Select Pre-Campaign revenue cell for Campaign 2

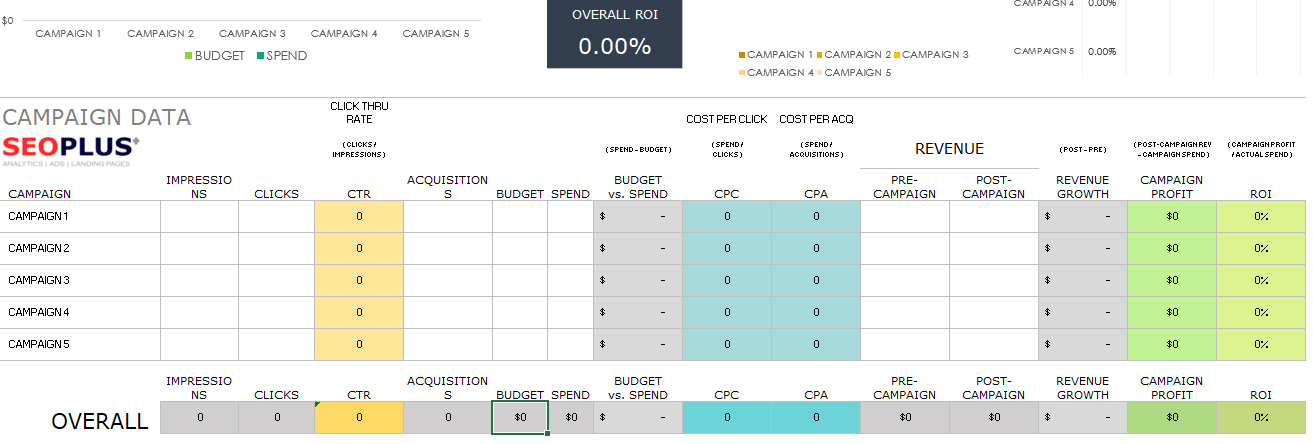904,248
